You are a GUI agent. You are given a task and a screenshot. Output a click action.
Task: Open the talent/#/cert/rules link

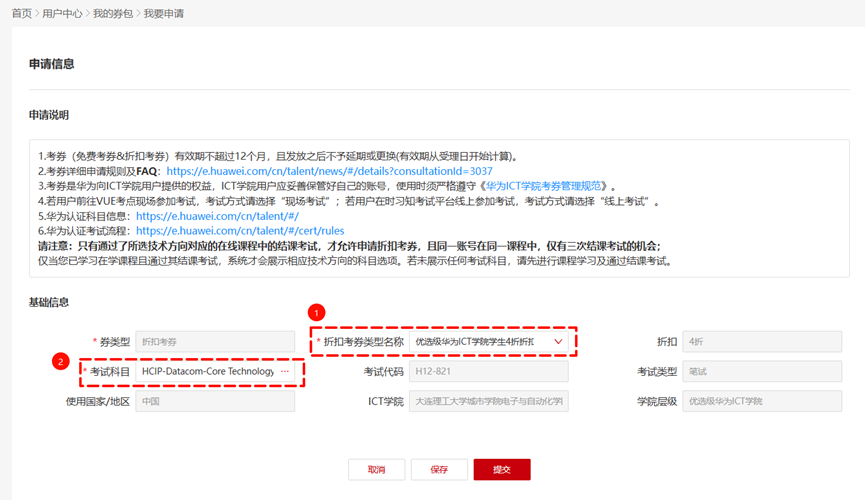tap(240, 231)
